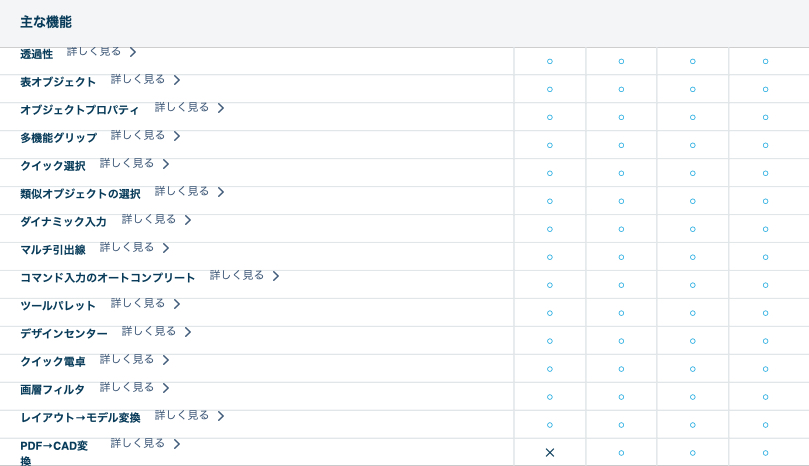Viewport: 809px width, 466px height.
Task: Click the chevron icon next to クイック電卓
Action: [166, 359]
